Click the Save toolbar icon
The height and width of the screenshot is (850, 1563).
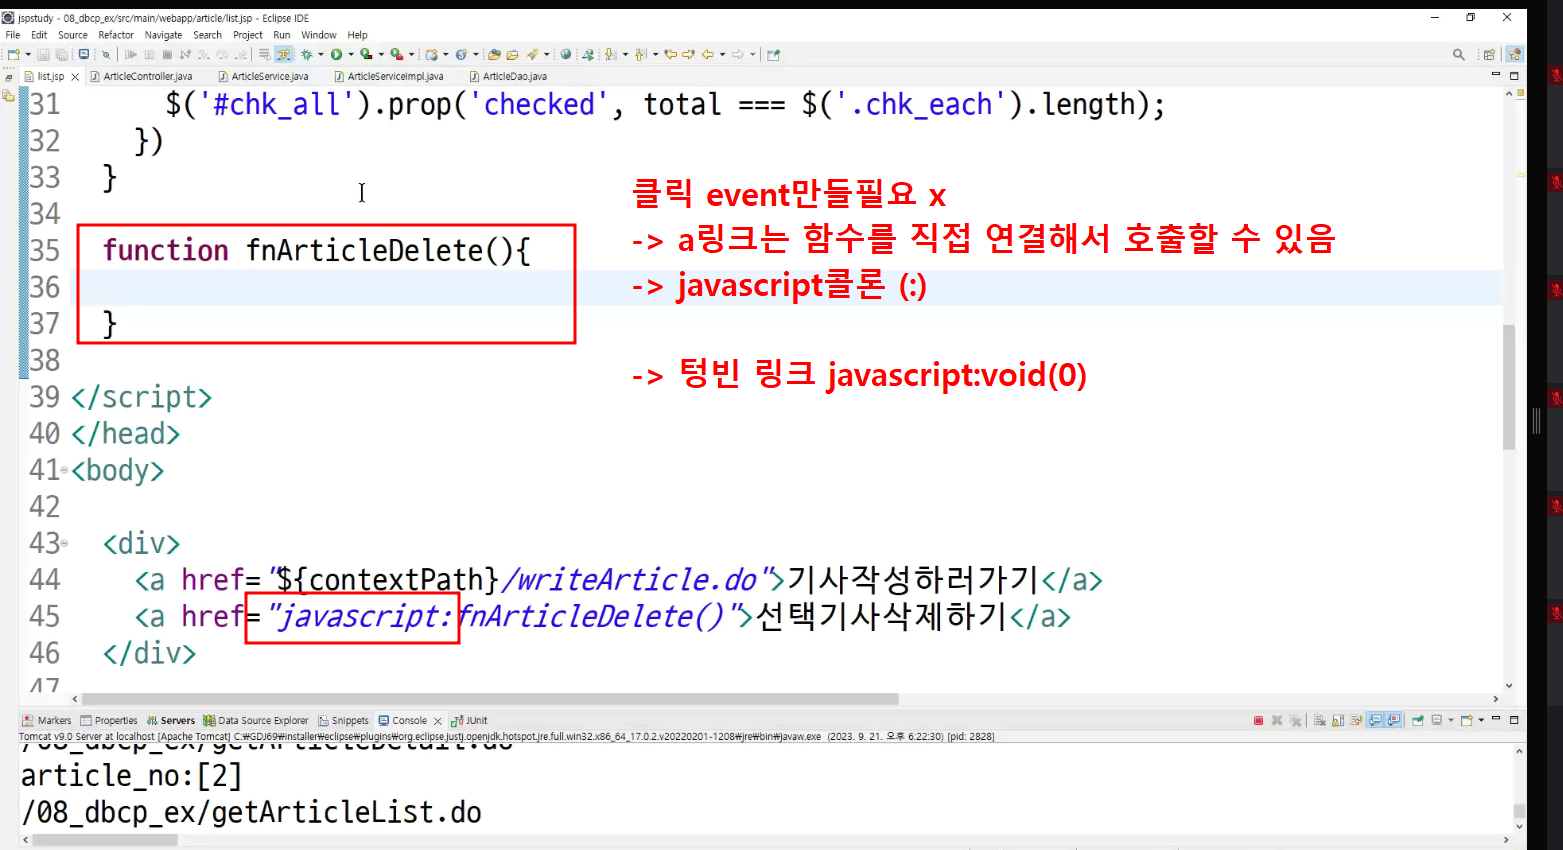click(43, 55)
